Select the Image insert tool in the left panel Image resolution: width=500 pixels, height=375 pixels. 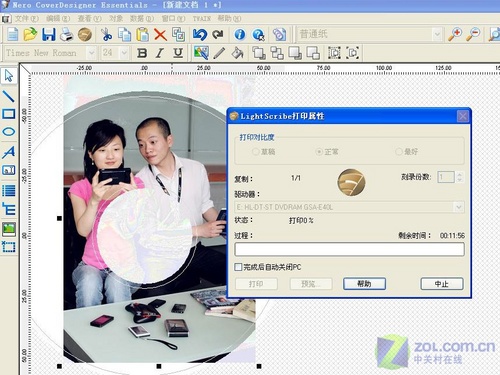tap(9, 229)
